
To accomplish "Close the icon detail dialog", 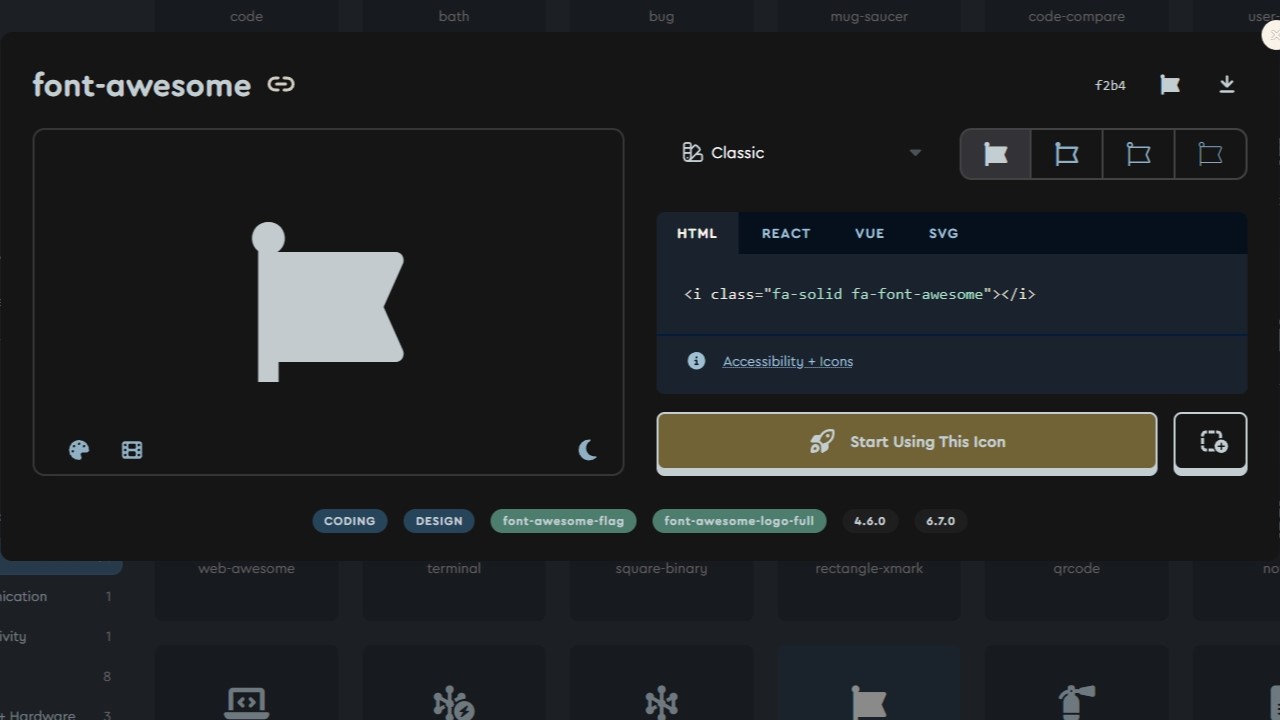I will pyautogui.click(x=1272, y=35).
